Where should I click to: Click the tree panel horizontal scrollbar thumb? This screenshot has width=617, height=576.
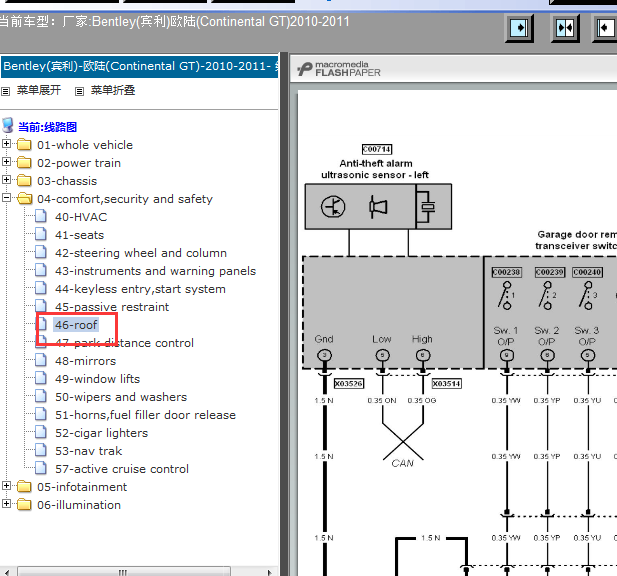(x=124, y=572)
